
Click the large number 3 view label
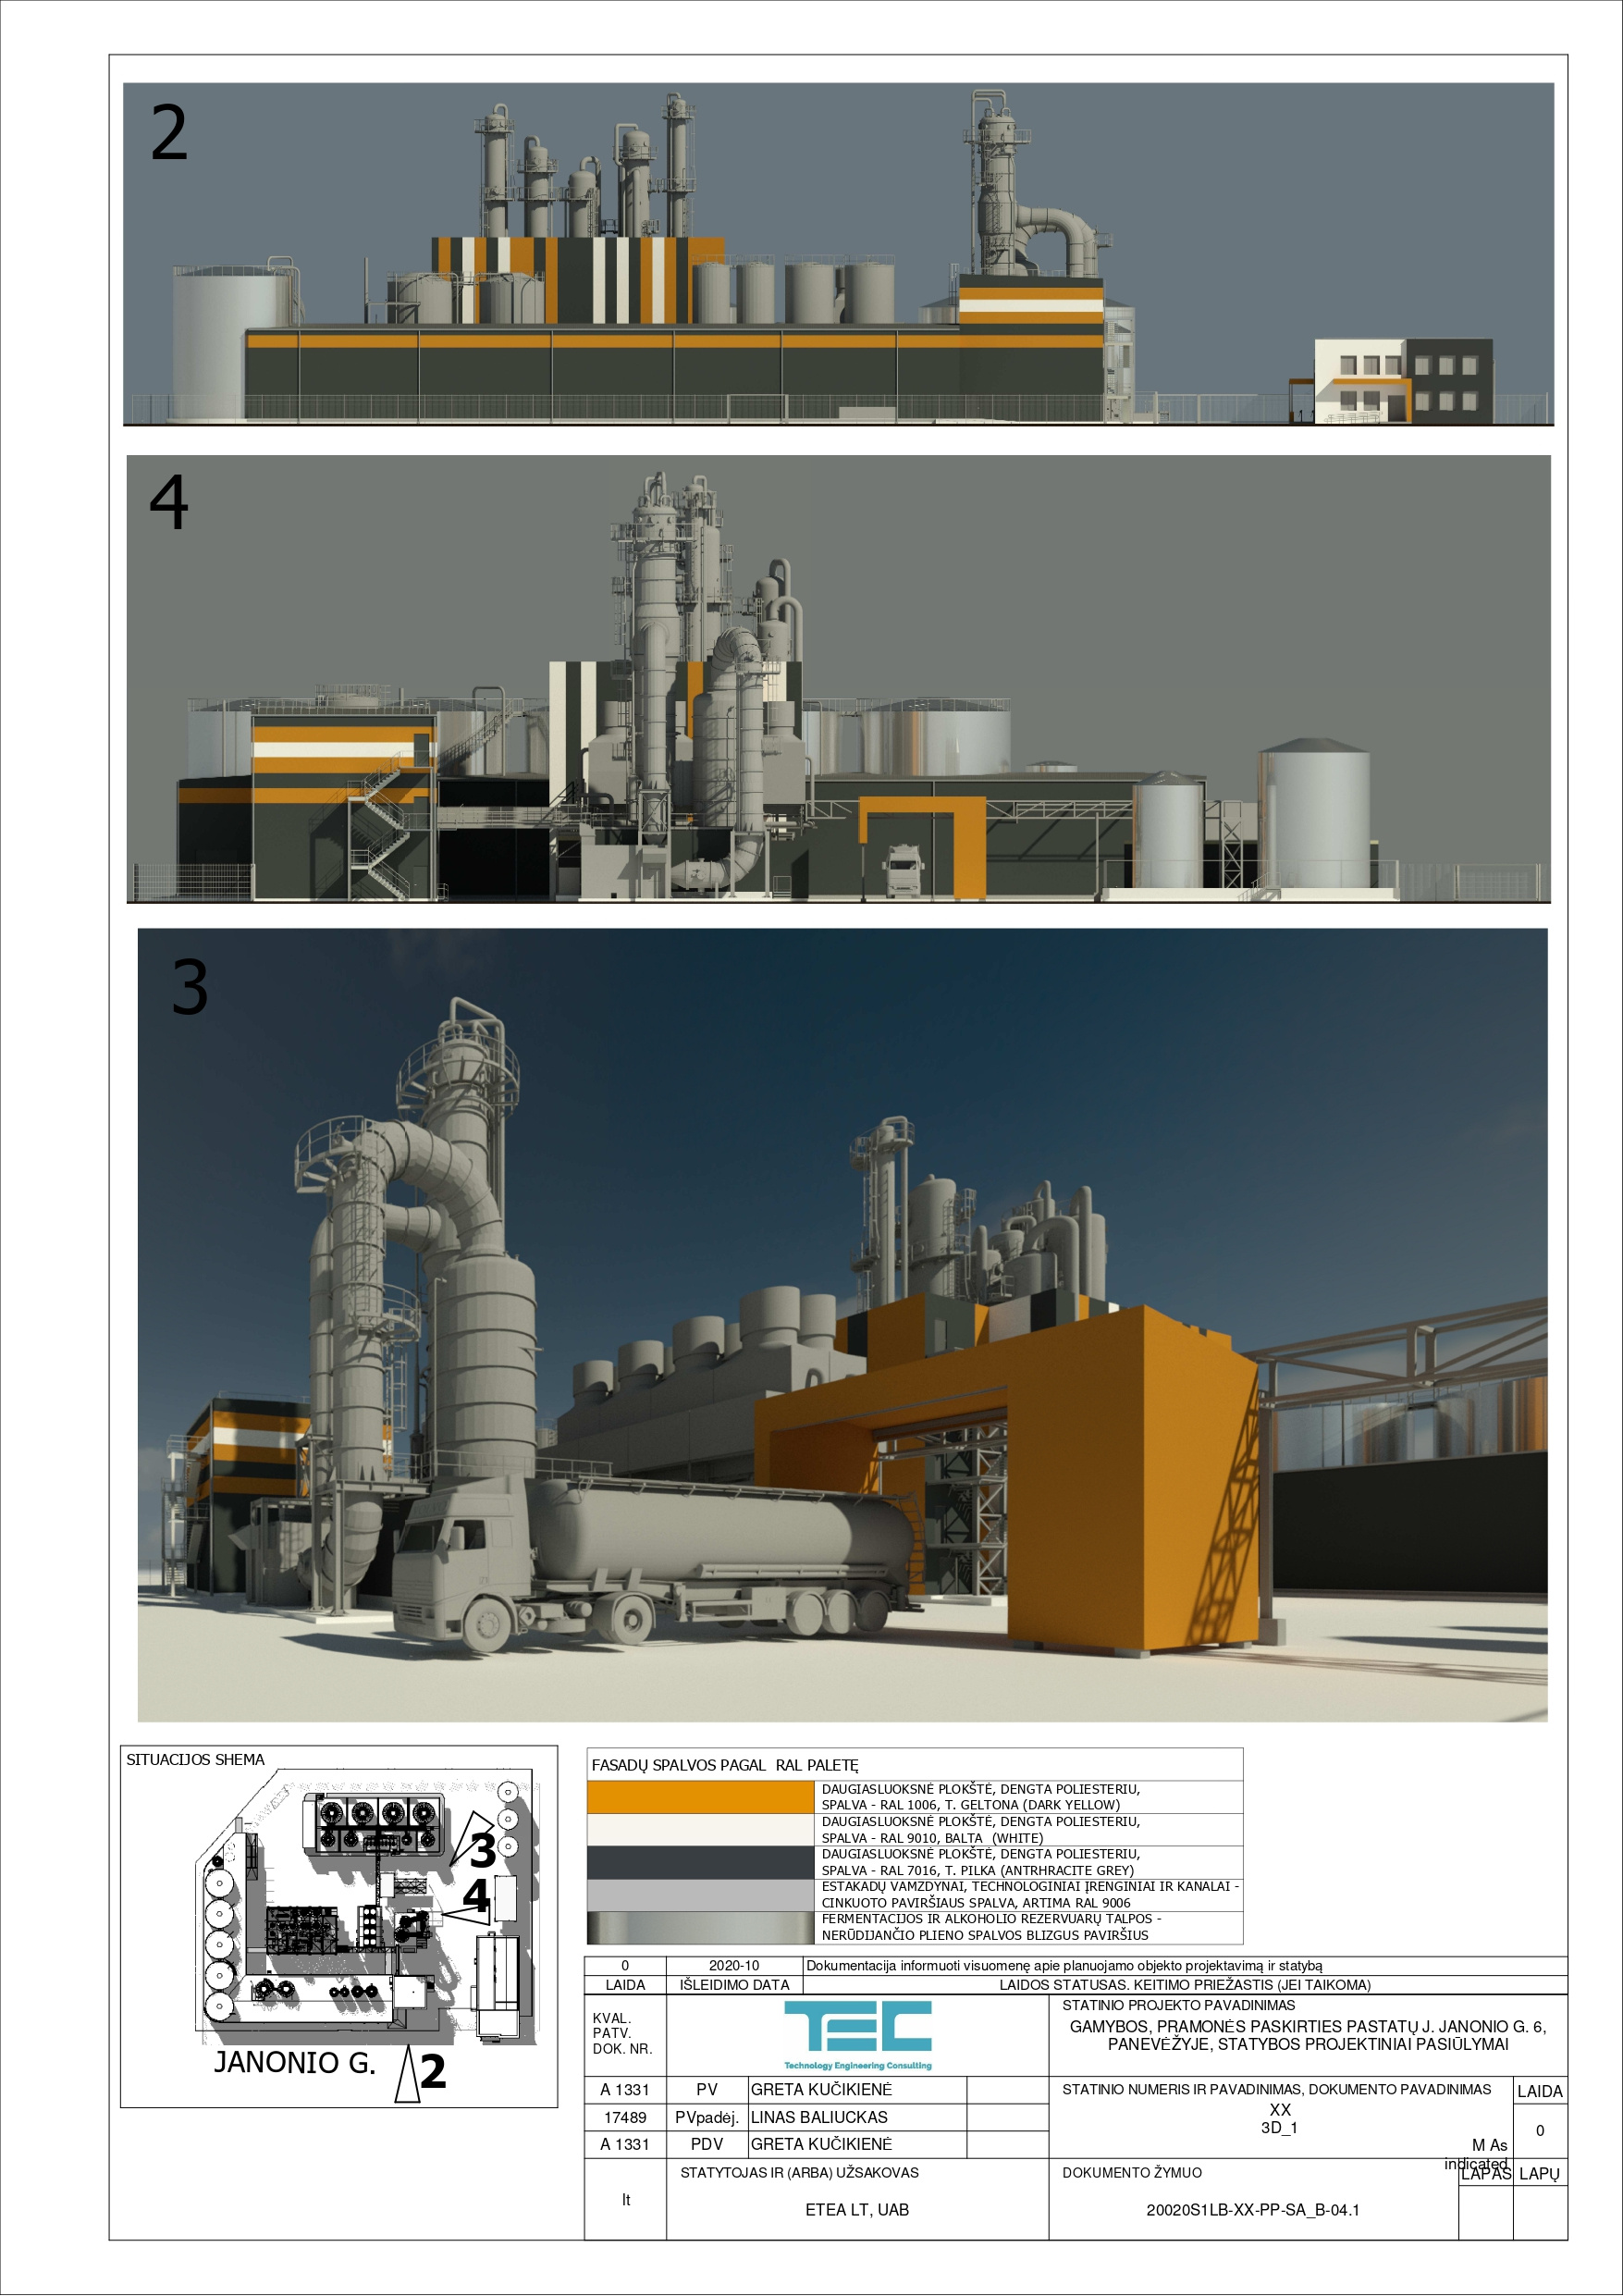[x=190, y=988]
